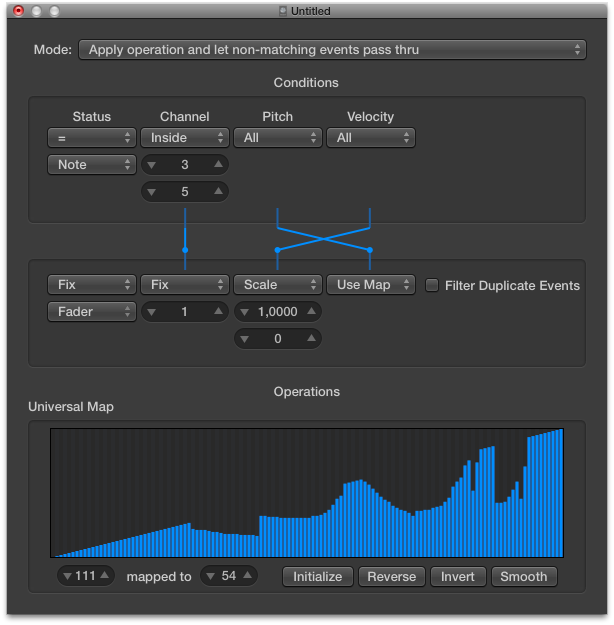The image size is (614, 625).
Task: Increase the map input value 111
Action: (104, 575)
